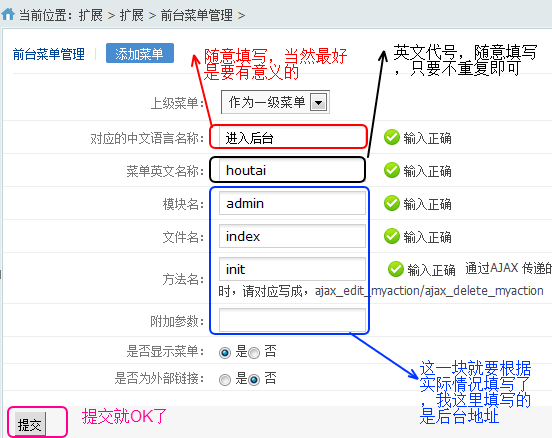Viewport: 552px width, 438px height.
Task: Open the 添加菜单 tab
Action: 140,53
